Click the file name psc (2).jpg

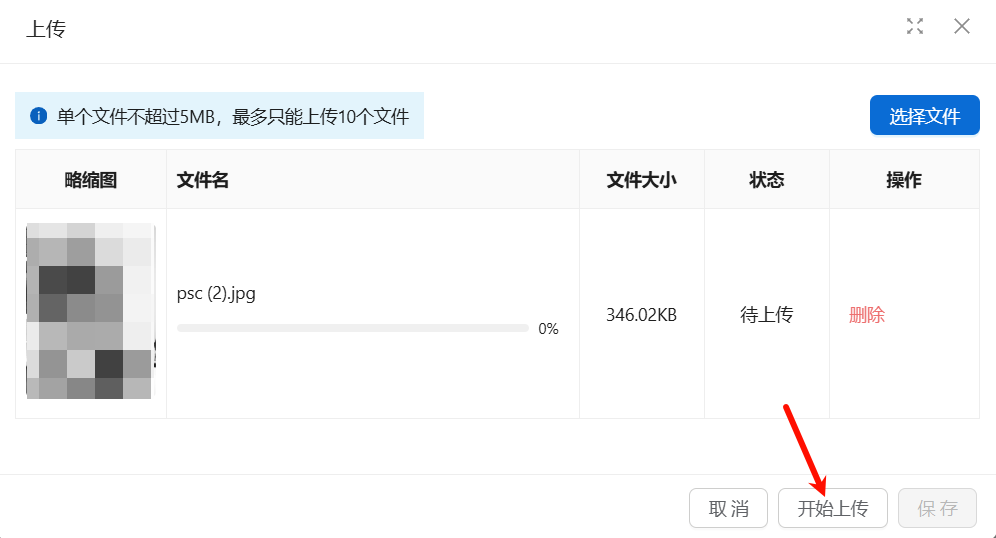click(x=216, y=294)
